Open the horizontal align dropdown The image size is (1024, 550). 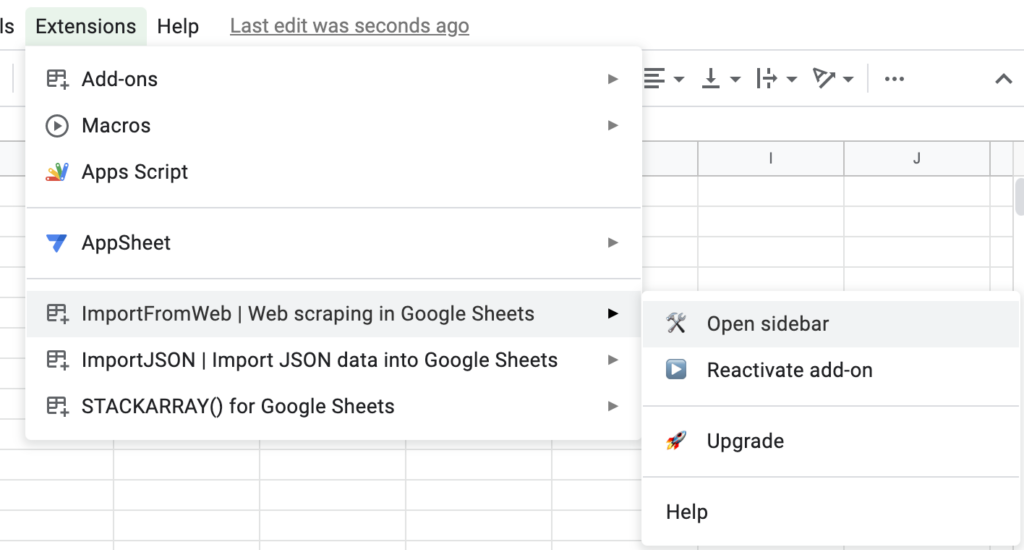(x=664, y=79)
